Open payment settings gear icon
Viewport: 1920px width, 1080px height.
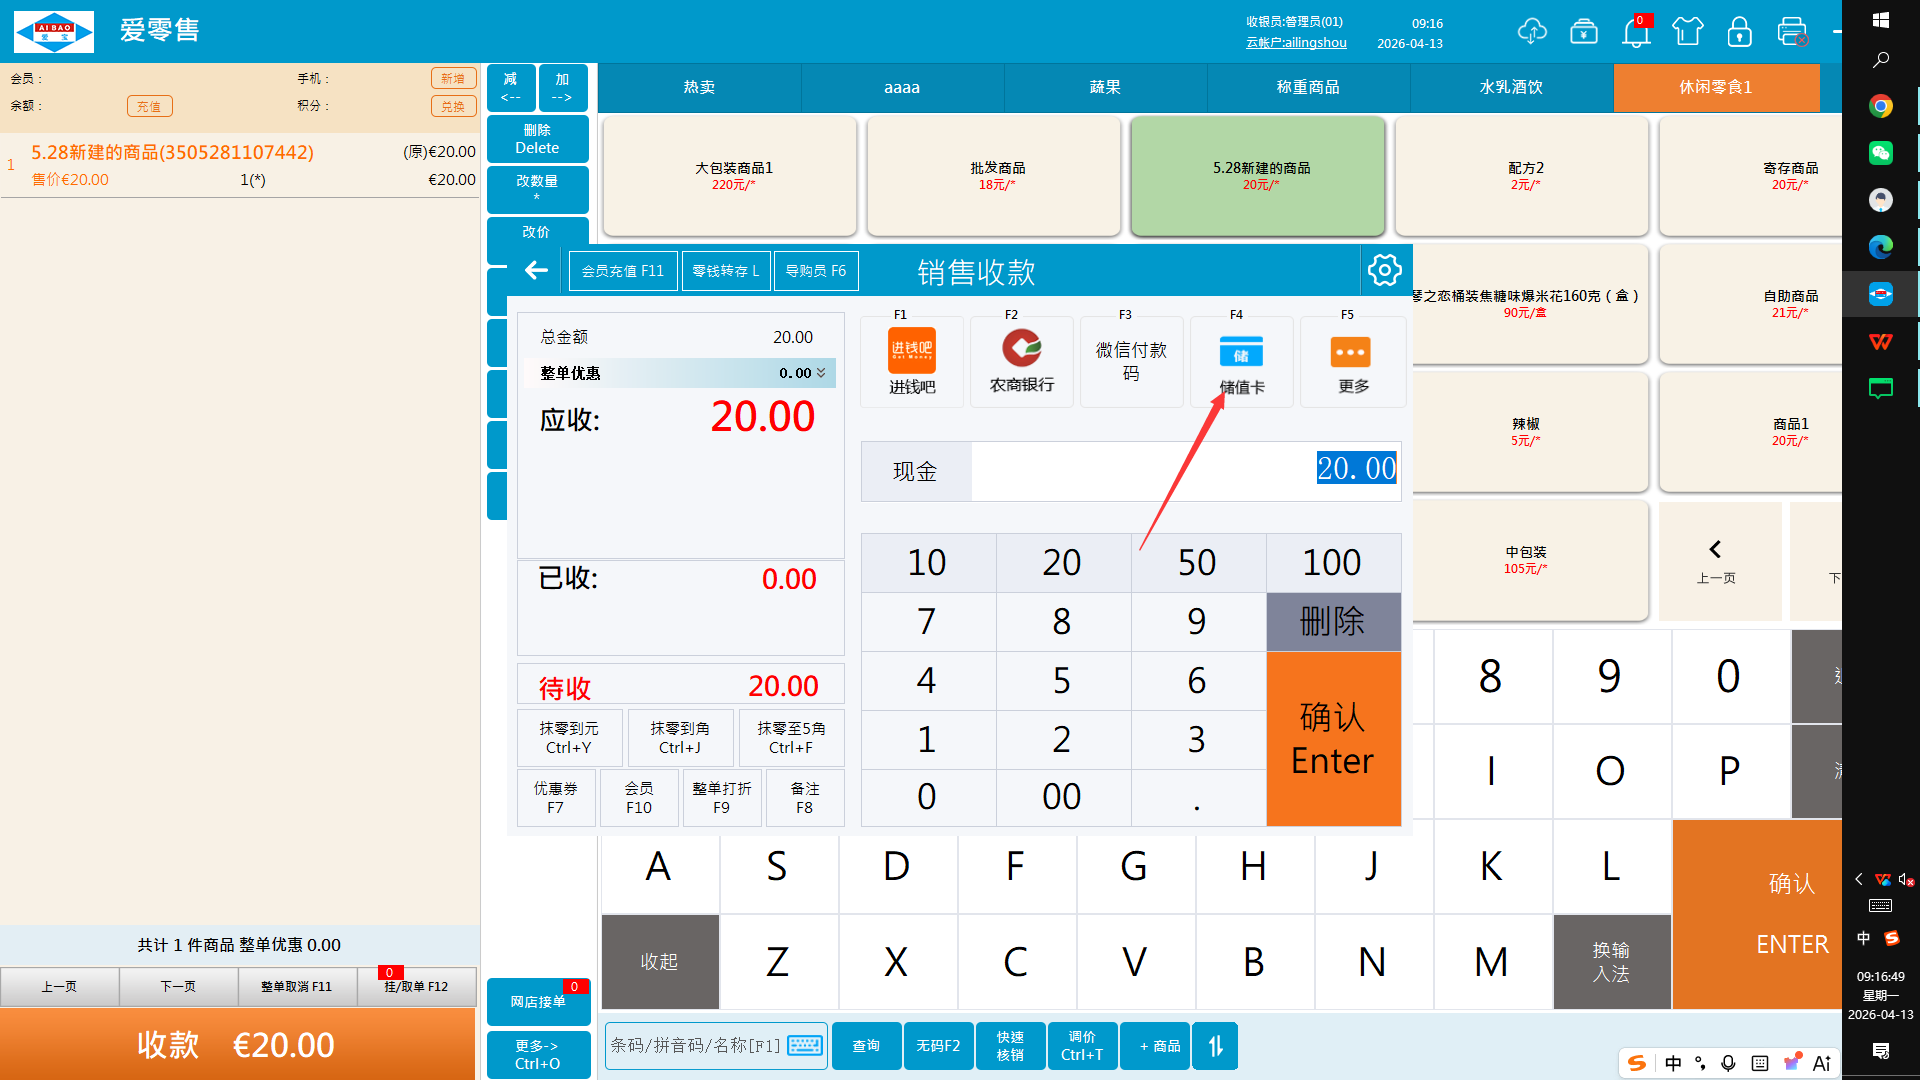tap(1384, 270)
